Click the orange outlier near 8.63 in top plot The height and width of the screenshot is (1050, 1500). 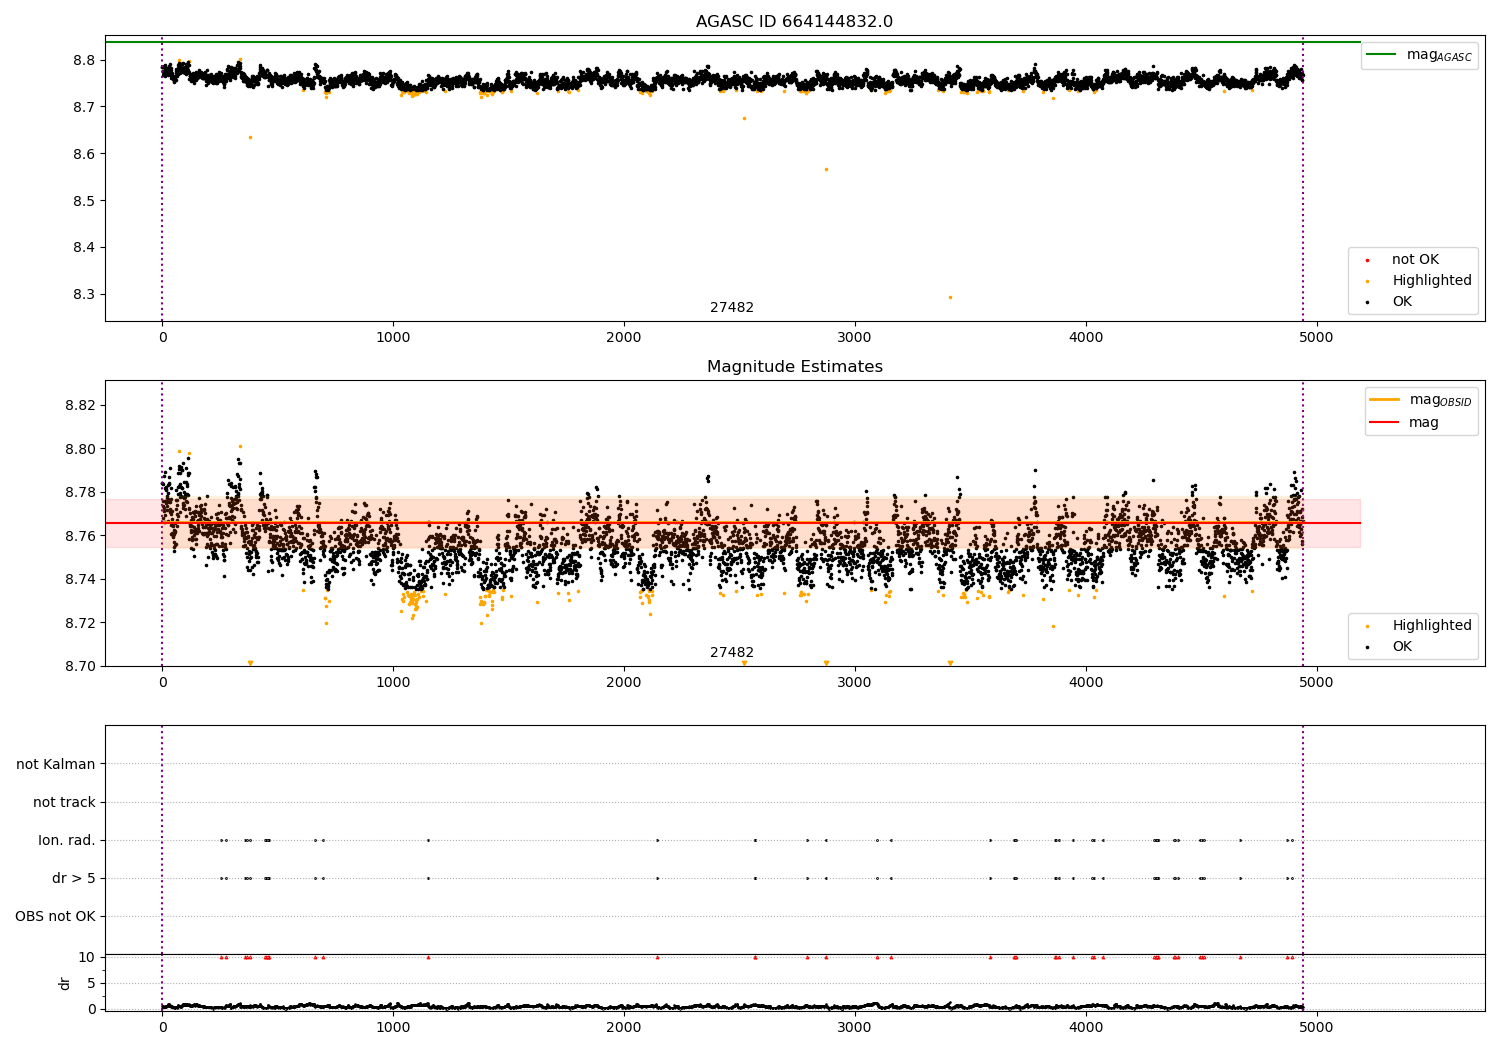click(x=250, y=137)
